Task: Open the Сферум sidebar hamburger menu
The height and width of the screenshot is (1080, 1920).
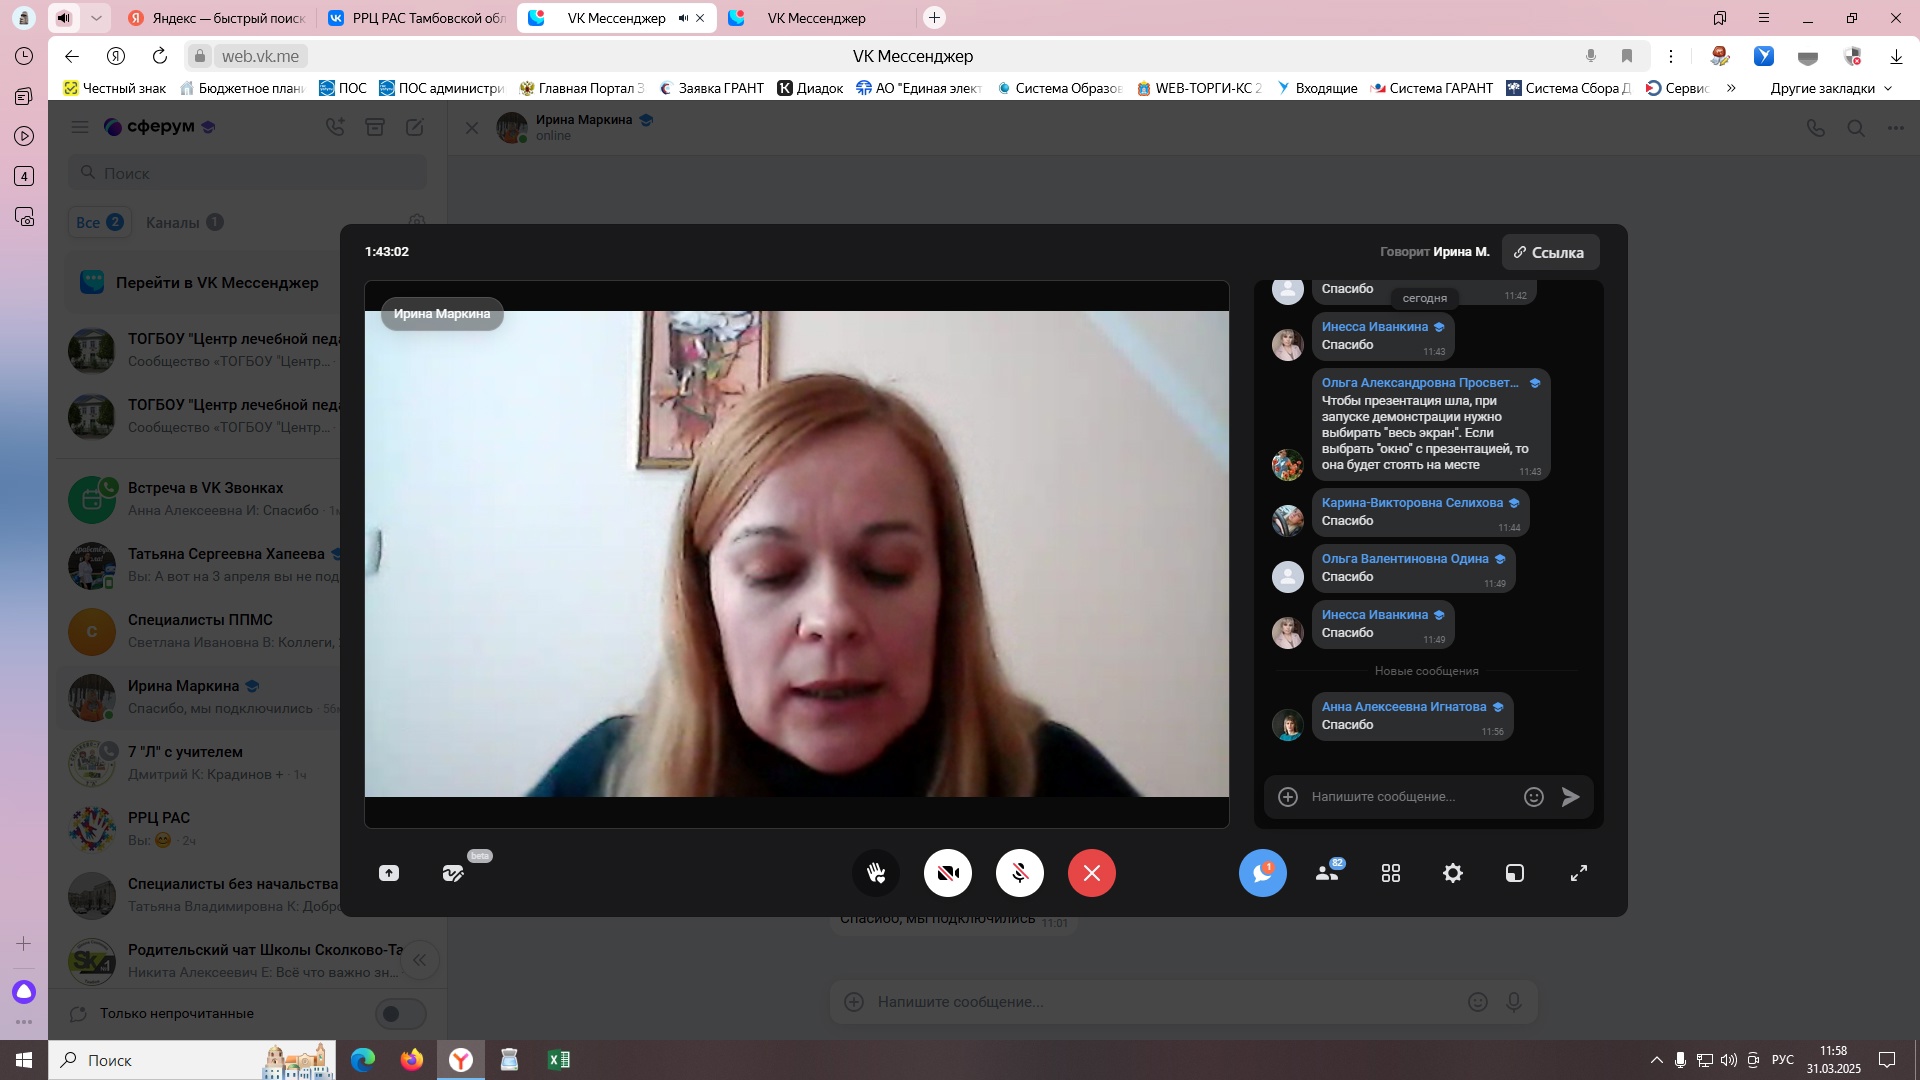Action: tap(80, 127)
